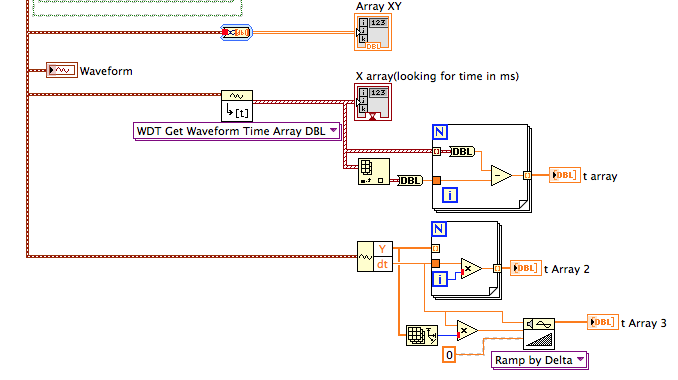The width and height of the screenshot is (678, 380).
Task: Click N count terminal of lower For Loop
Action: pos(439,229)
